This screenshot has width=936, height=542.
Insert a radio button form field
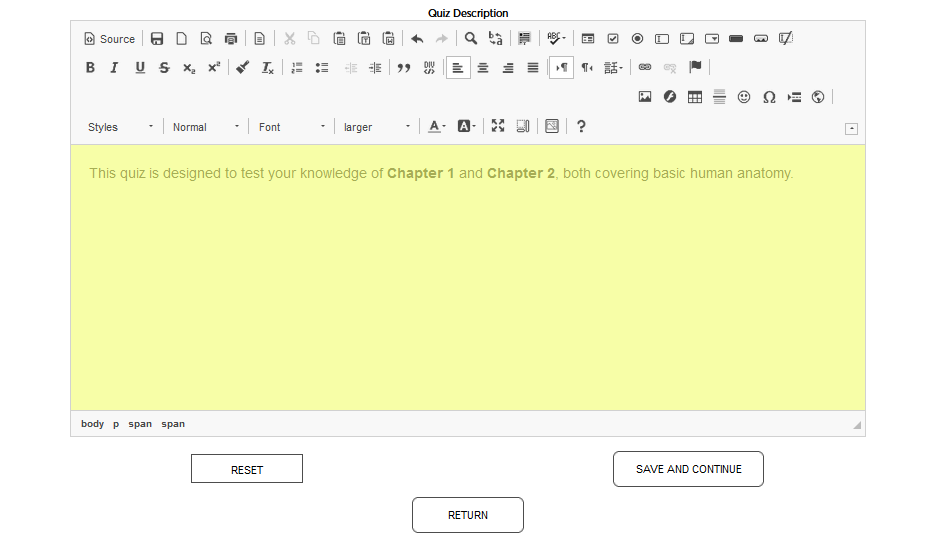tap(637, 39)
